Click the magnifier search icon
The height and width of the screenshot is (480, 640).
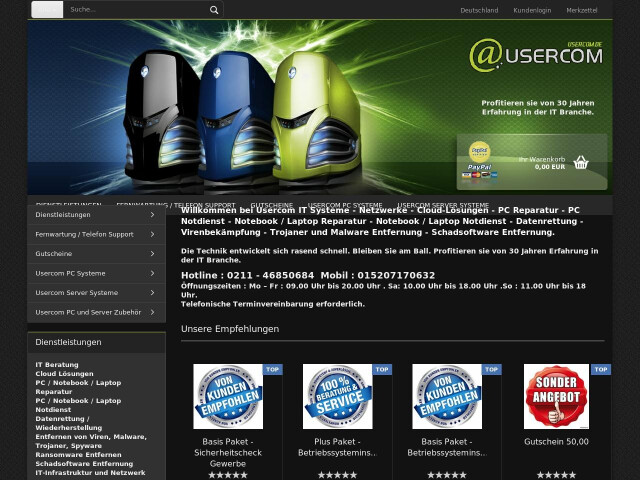tap(214, 10)
